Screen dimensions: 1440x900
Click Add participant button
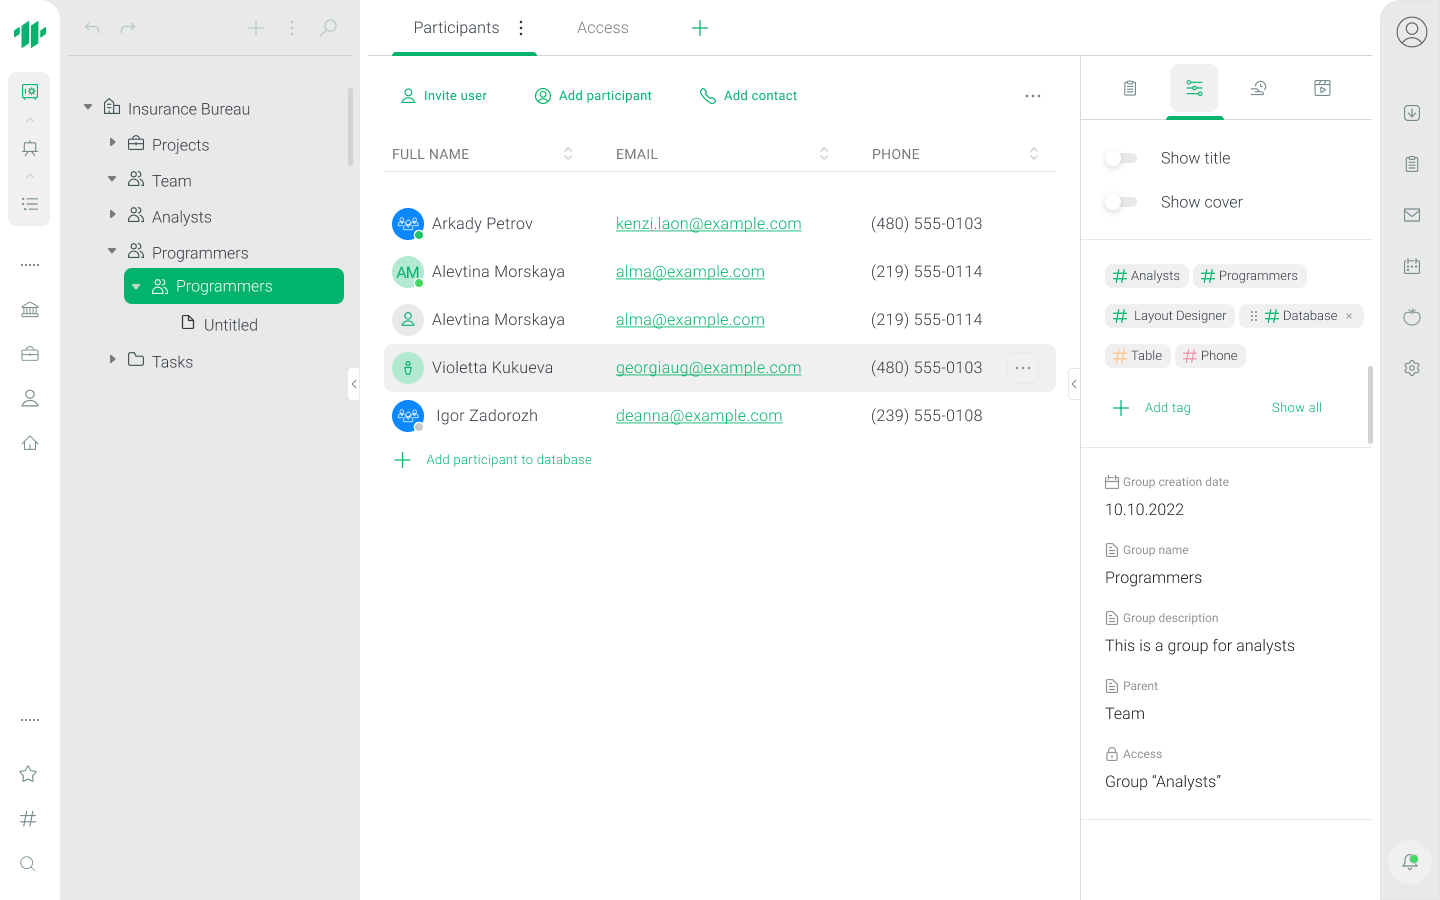click(x=593, y=96)
